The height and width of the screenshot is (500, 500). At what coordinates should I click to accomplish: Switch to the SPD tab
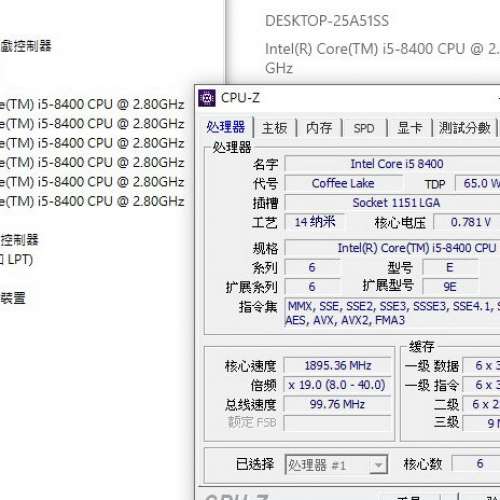(x=364, y=128)
